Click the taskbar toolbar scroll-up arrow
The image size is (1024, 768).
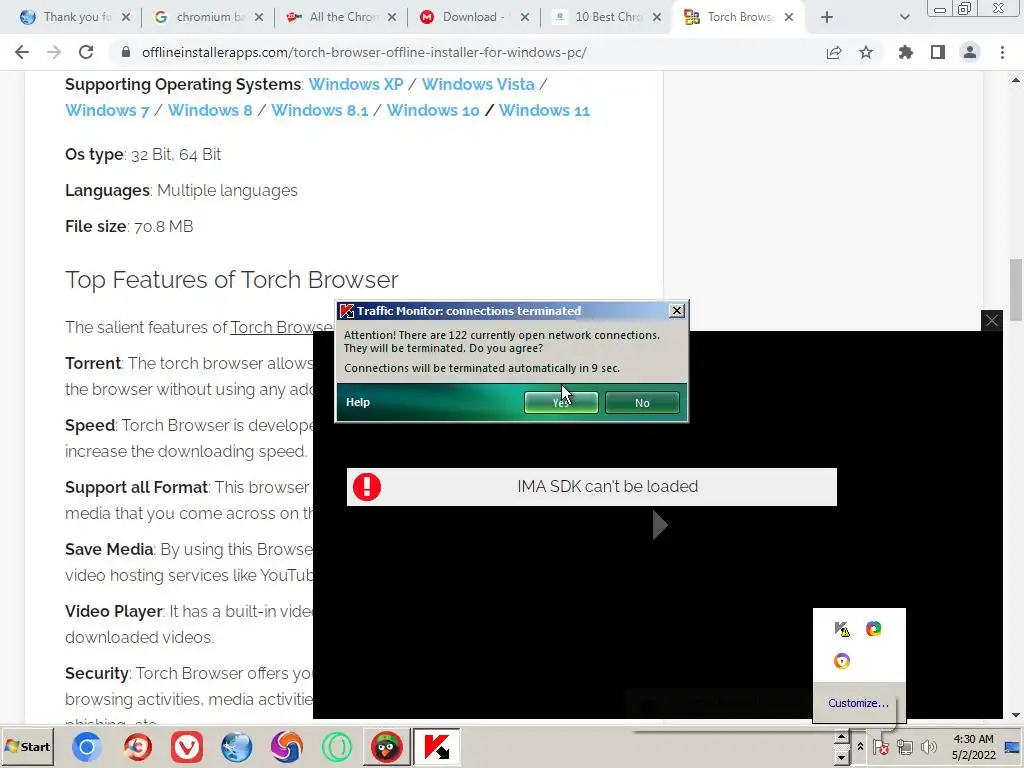tap(841, 738)
